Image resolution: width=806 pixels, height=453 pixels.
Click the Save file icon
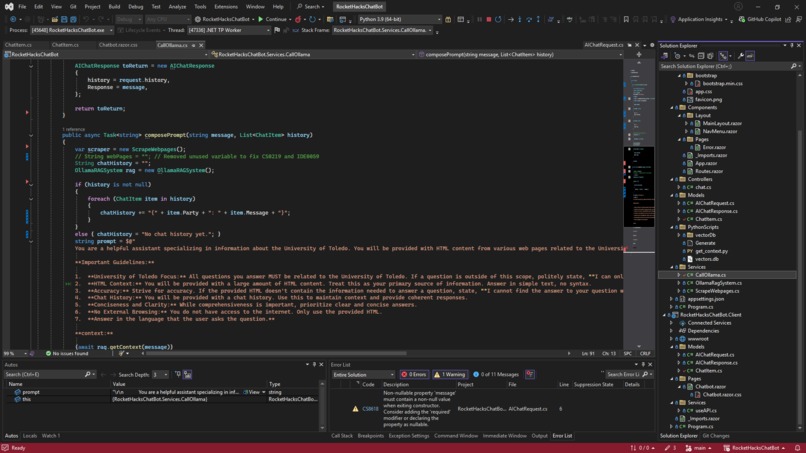(x=64, y=19)
